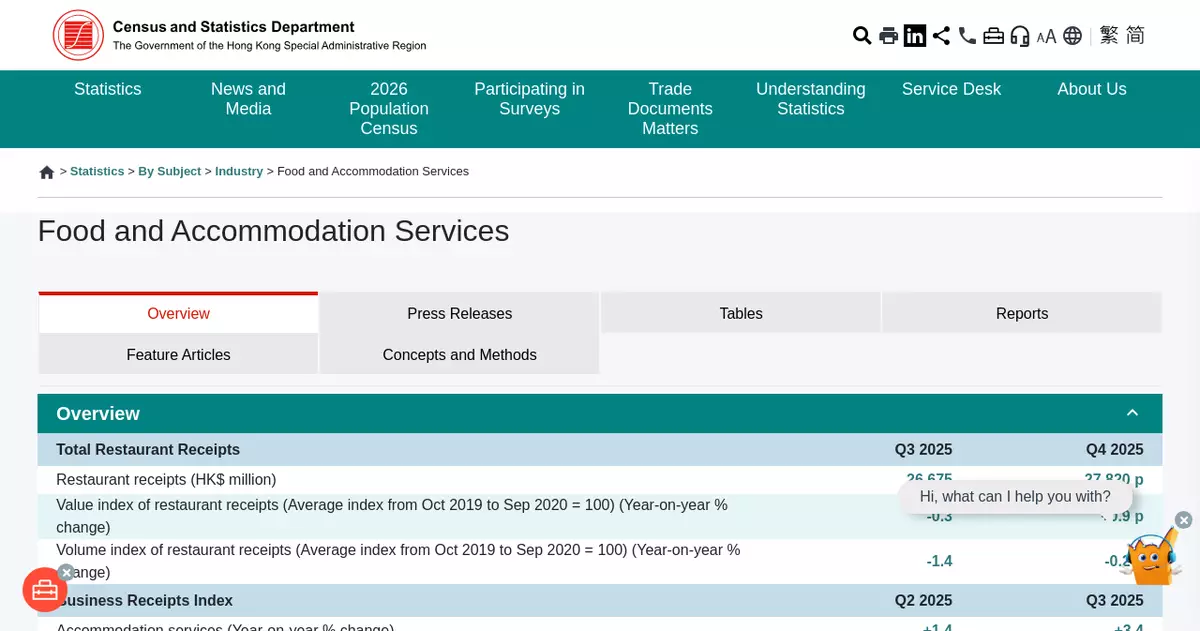
Task: Click the header toolbox briefcase icon
Action: pyautogui.click(x=993, y=36)
